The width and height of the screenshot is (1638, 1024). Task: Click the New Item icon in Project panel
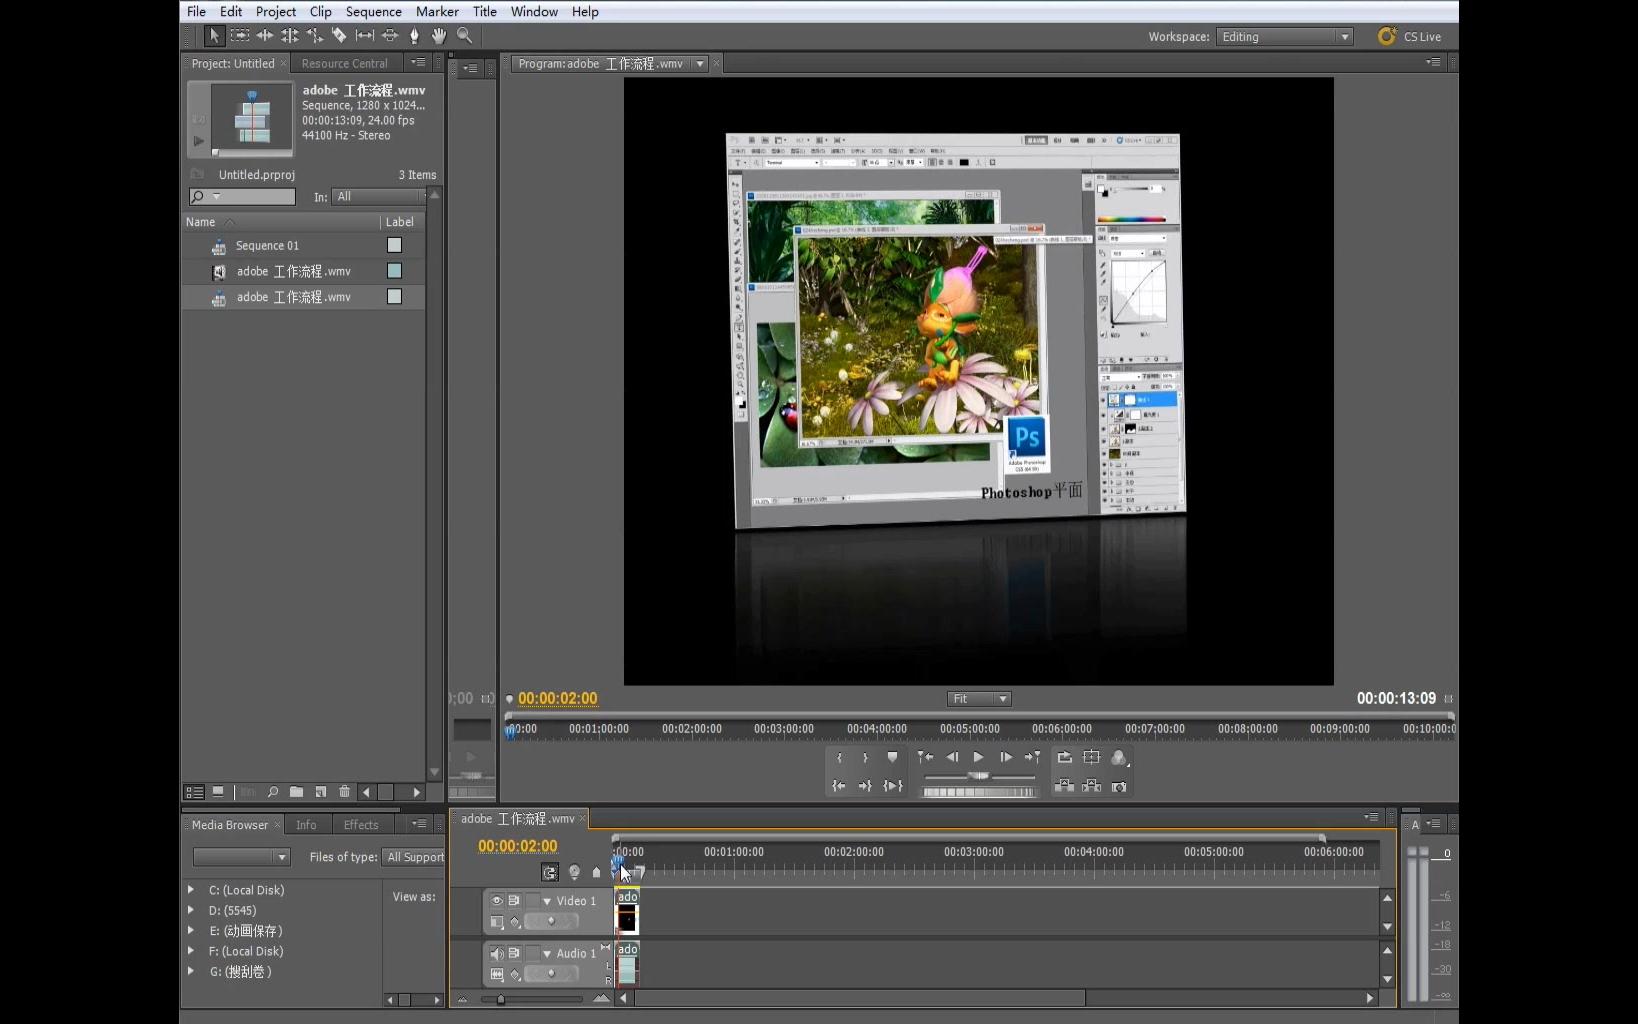point(320,792)
